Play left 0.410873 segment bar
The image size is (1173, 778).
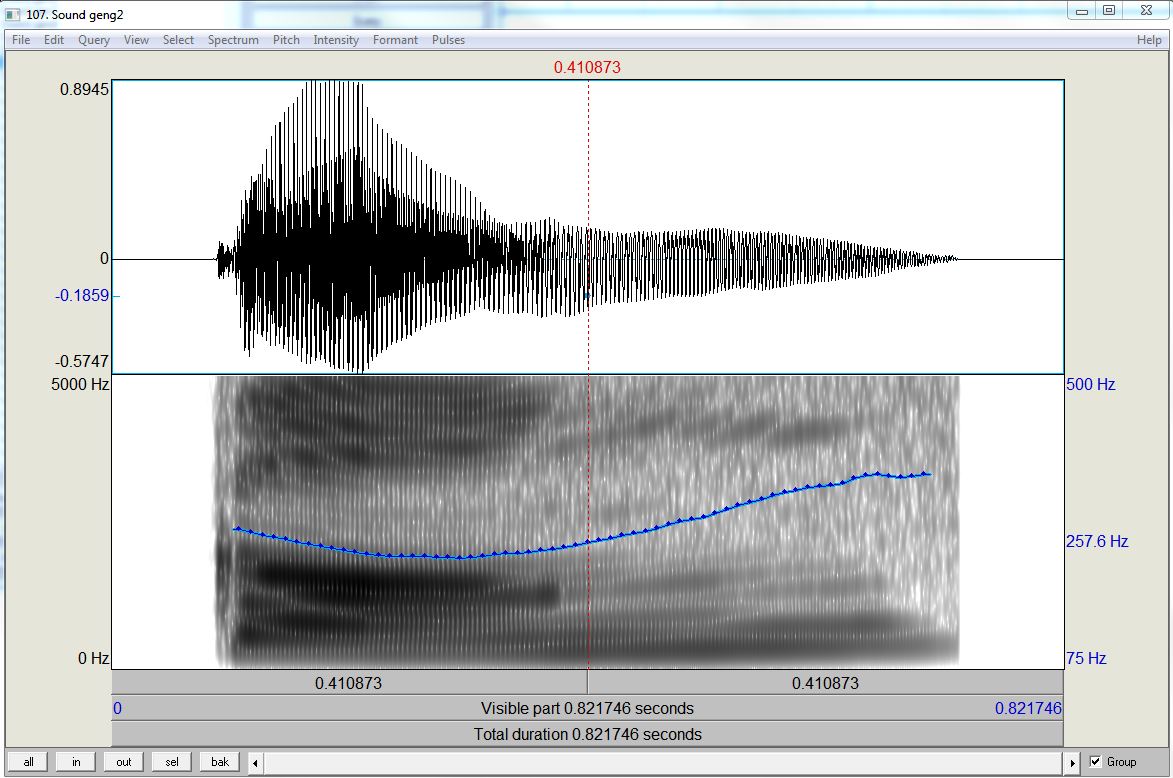click(x=349, y=683)
